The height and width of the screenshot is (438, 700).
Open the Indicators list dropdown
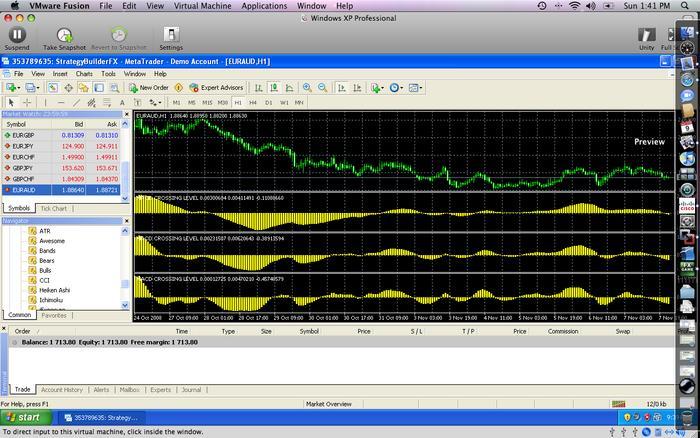click(377, 88)
